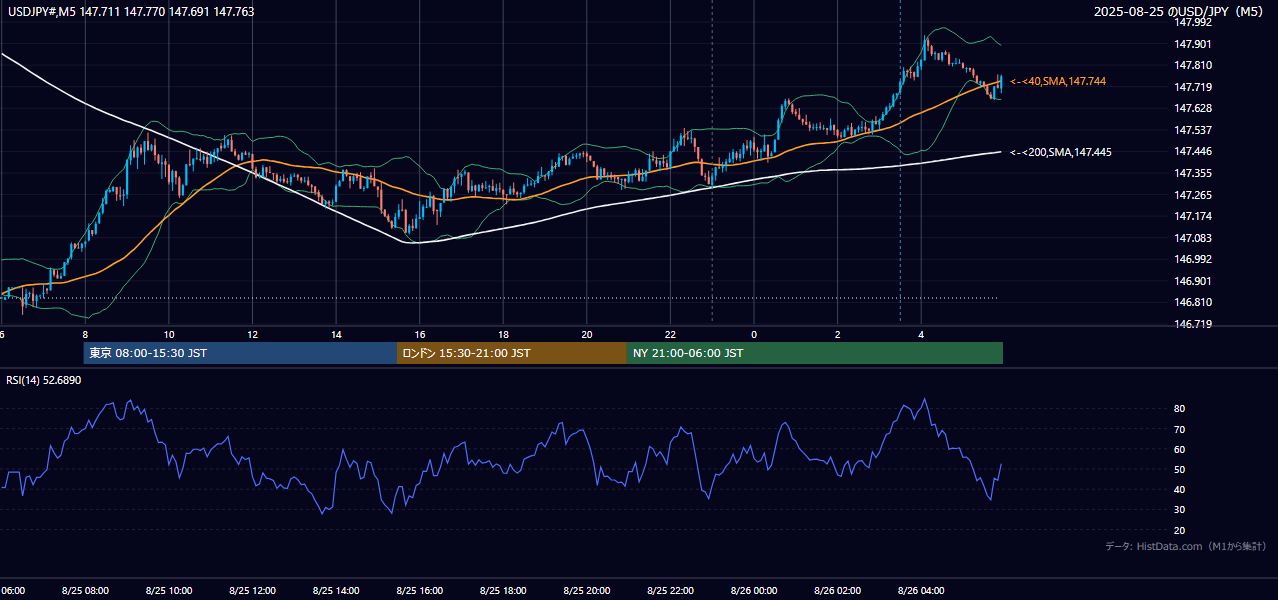
Task: Click the RSI 80 level label
Action: coord(1180,409)
